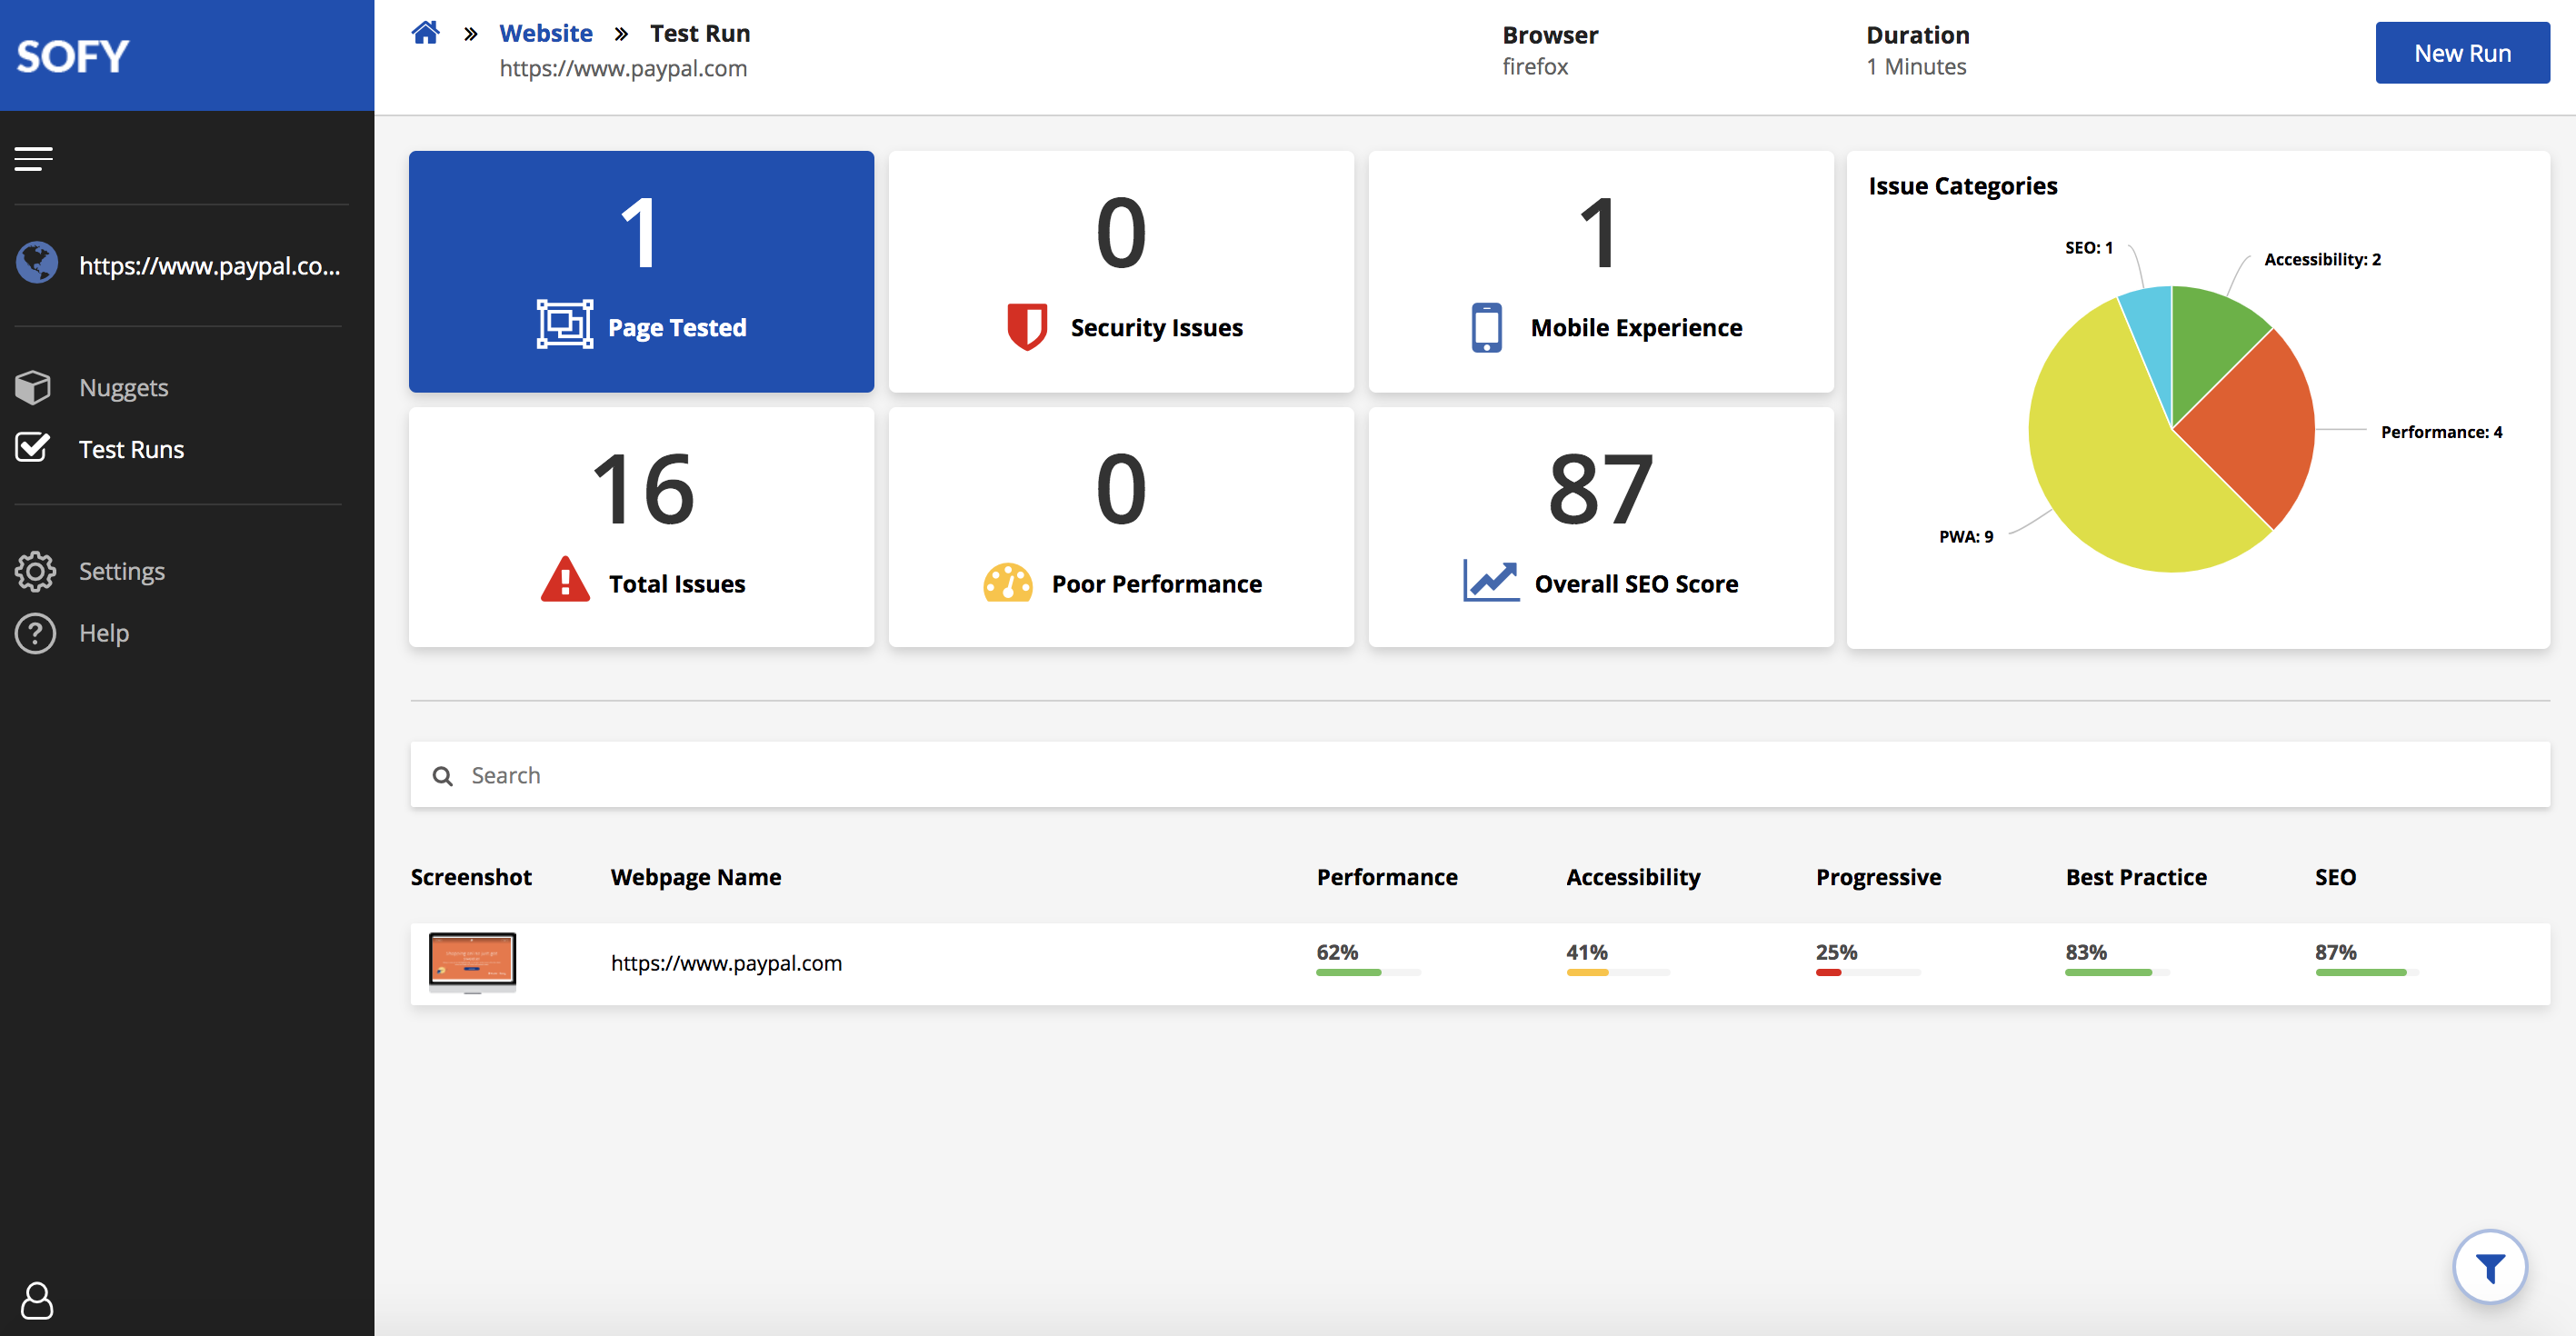The image size is (2576, 1336).
Task: Click the search magnifier icon
Action: tap(442, 776)
